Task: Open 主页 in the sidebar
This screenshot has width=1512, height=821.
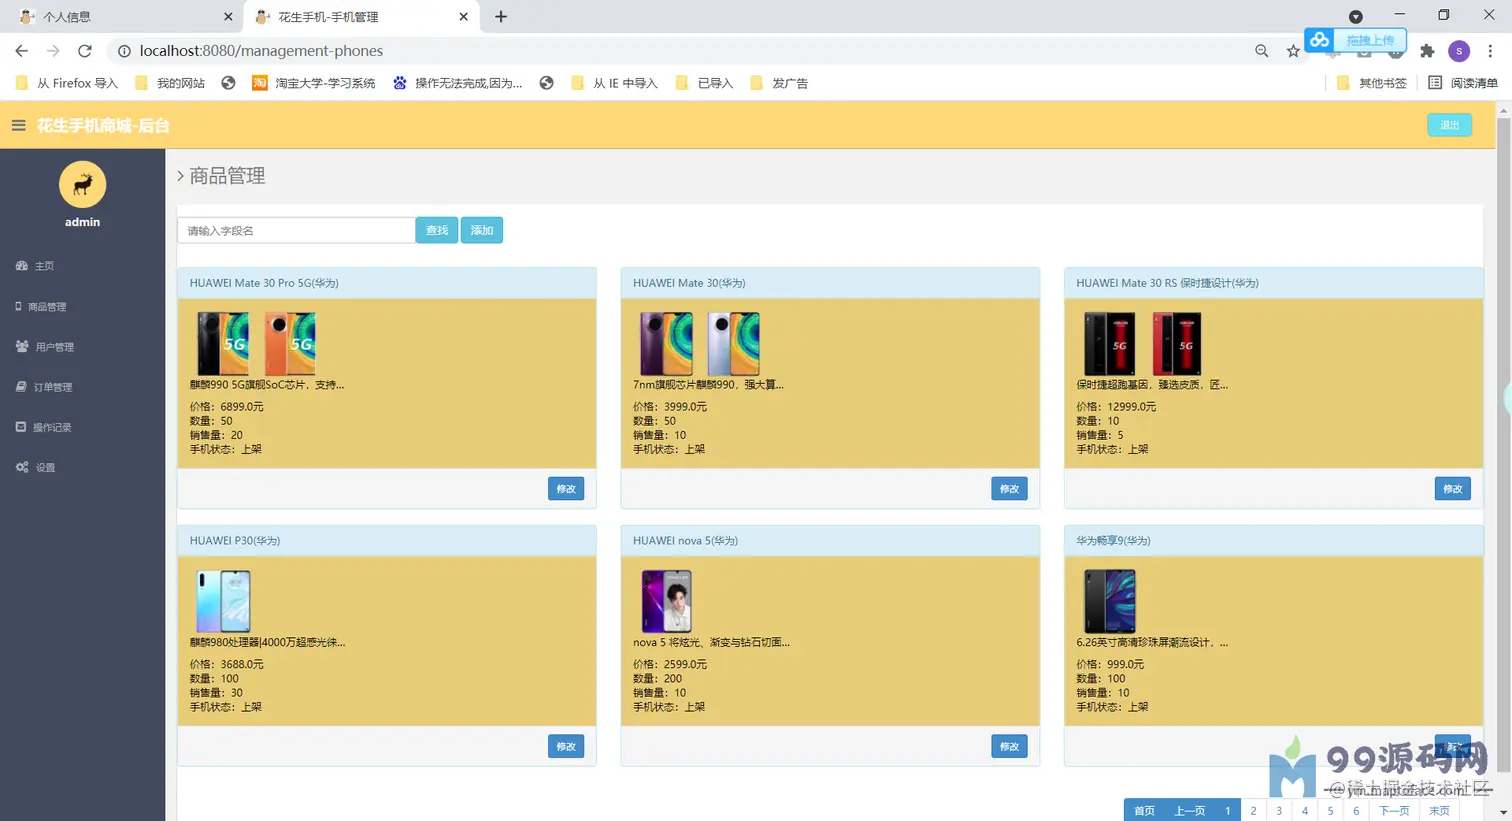Action: point(36,266)
